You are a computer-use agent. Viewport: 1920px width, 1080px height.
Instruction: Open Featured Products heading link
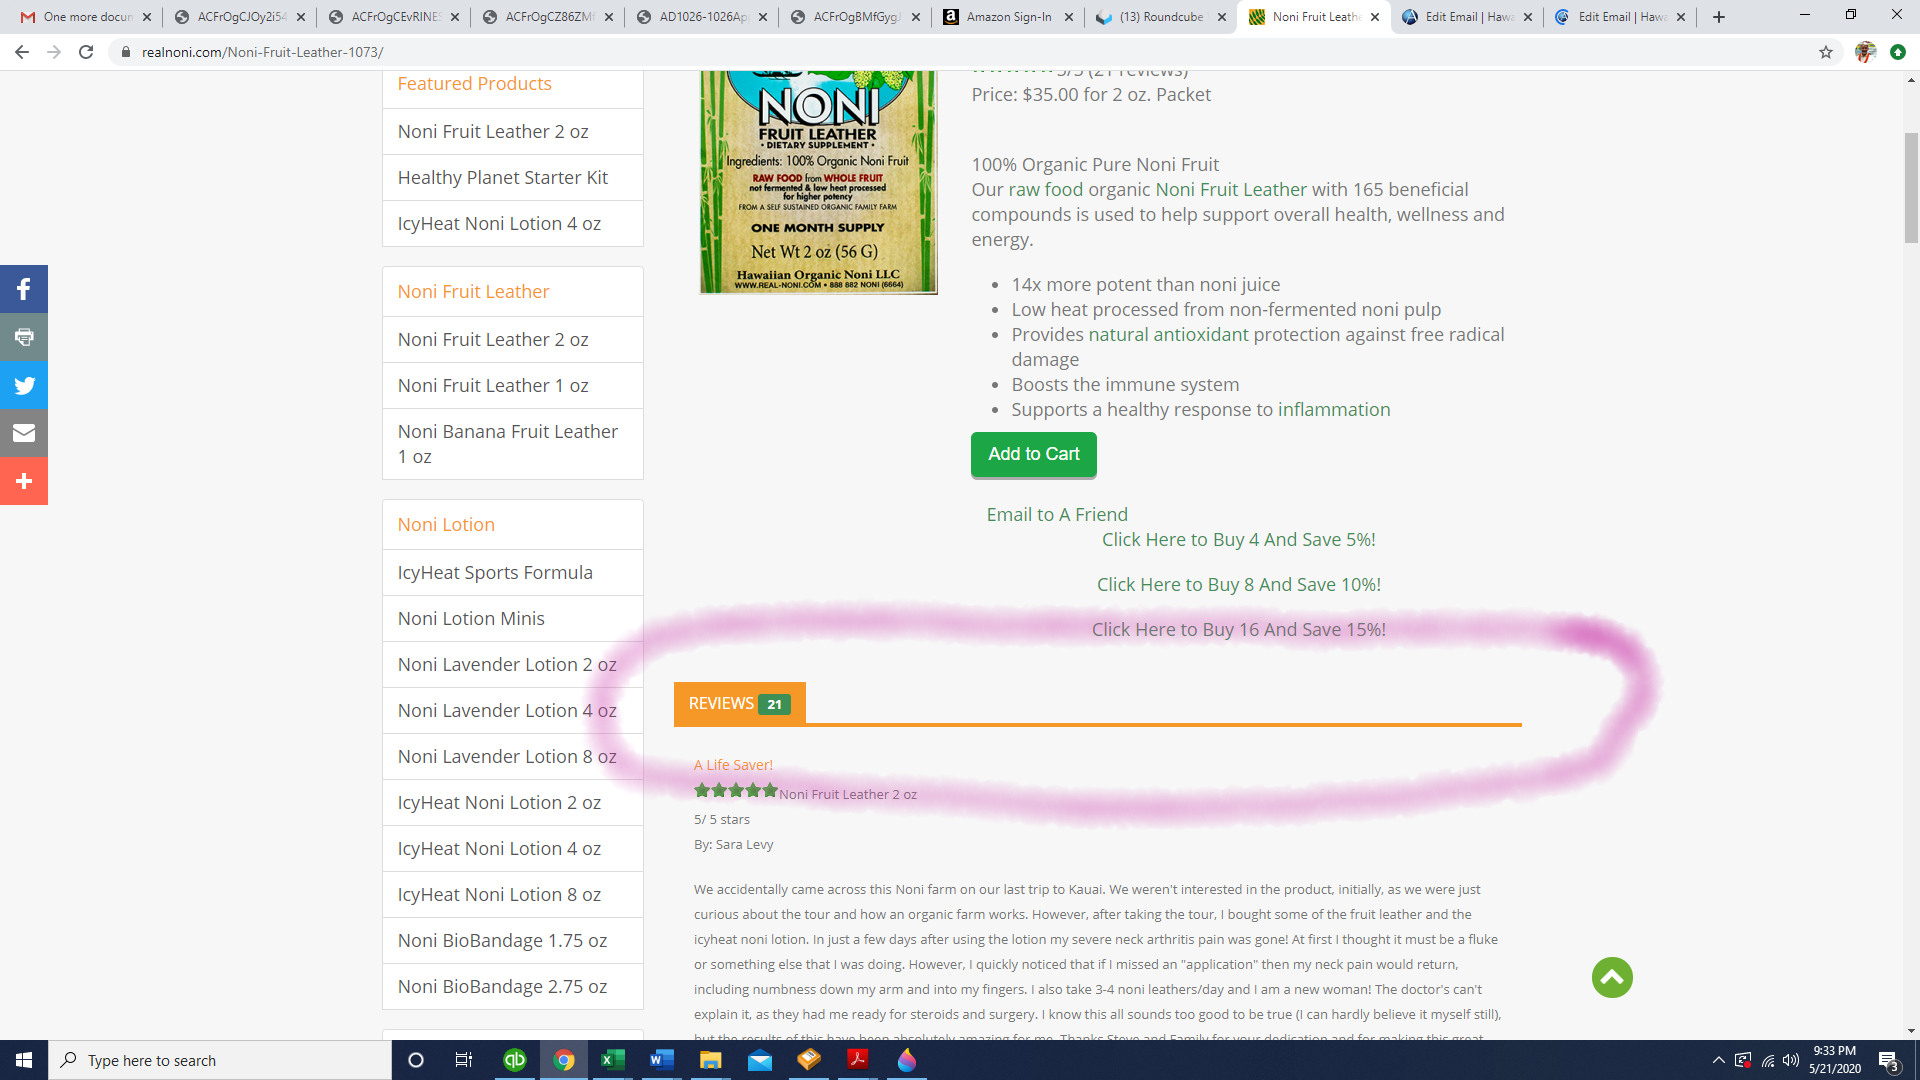474,84
